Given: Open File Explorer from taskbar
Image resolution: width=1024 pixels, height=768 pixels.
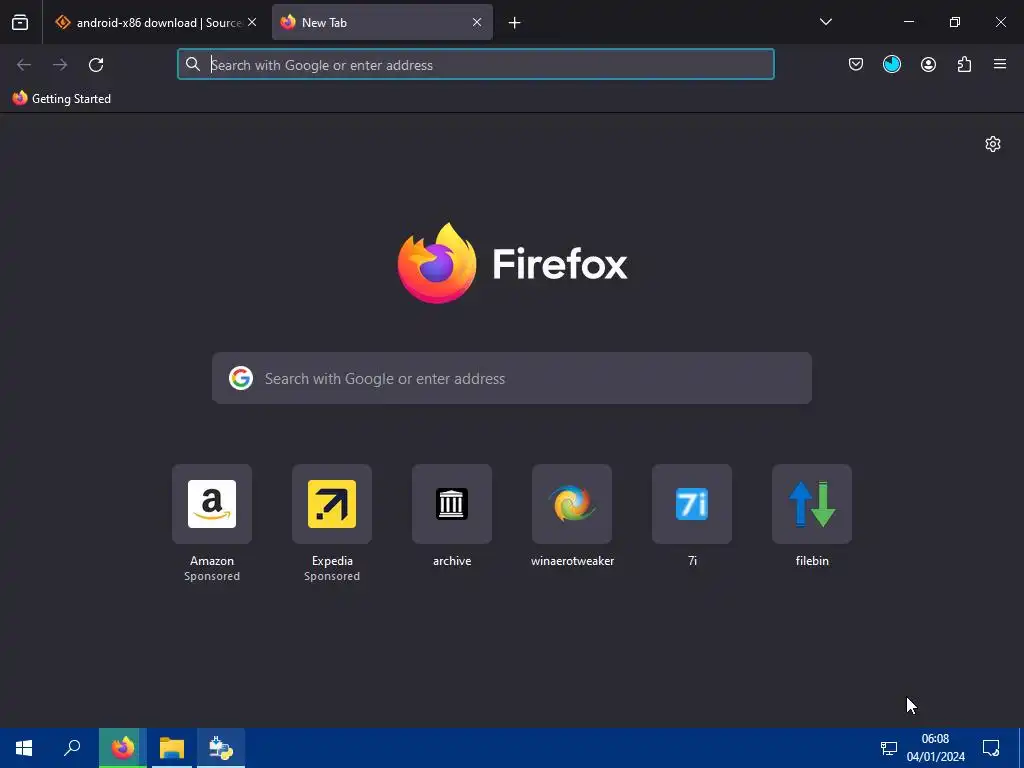Looking at the screenshot, I should coord(172,748).
